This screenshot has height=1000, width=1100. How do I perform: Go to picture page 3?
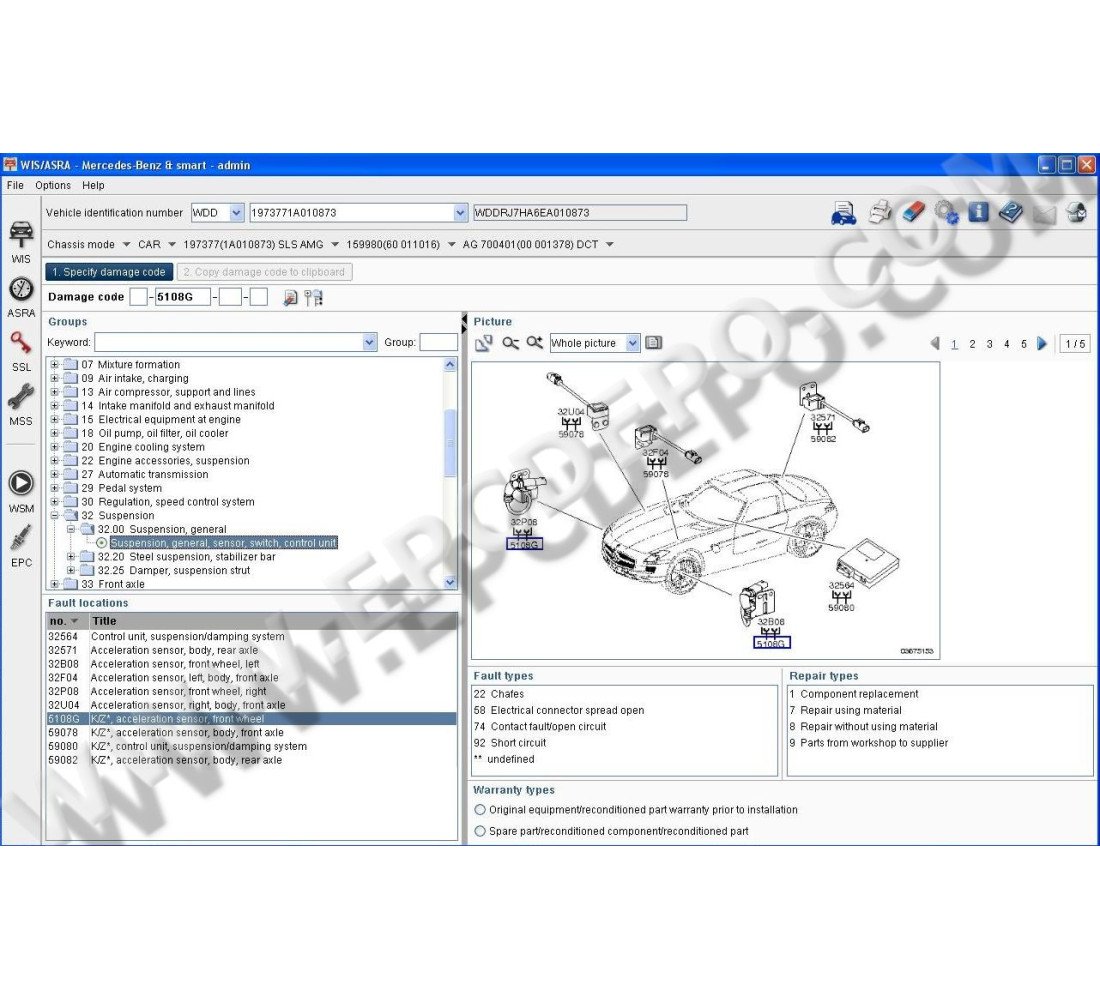pyautogui.click(x=989, y=344)
